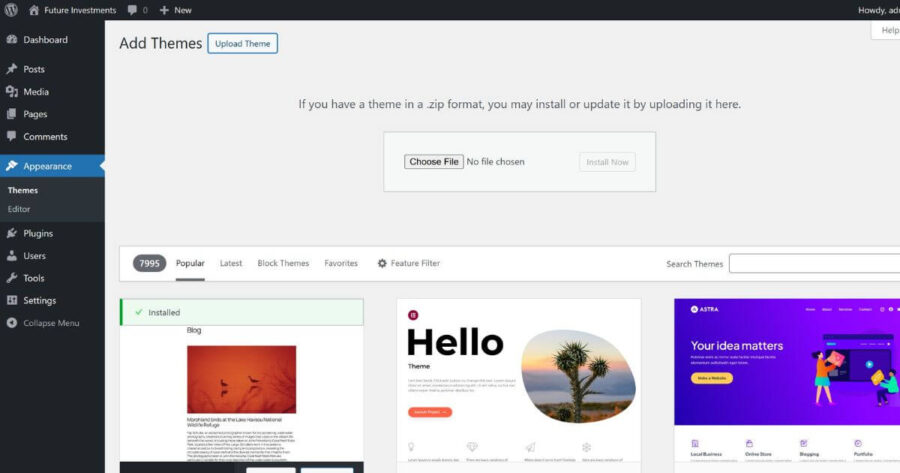The image size is (900, 473).
Task: Click the Settings sliders icon
Action: click(11, 300)
